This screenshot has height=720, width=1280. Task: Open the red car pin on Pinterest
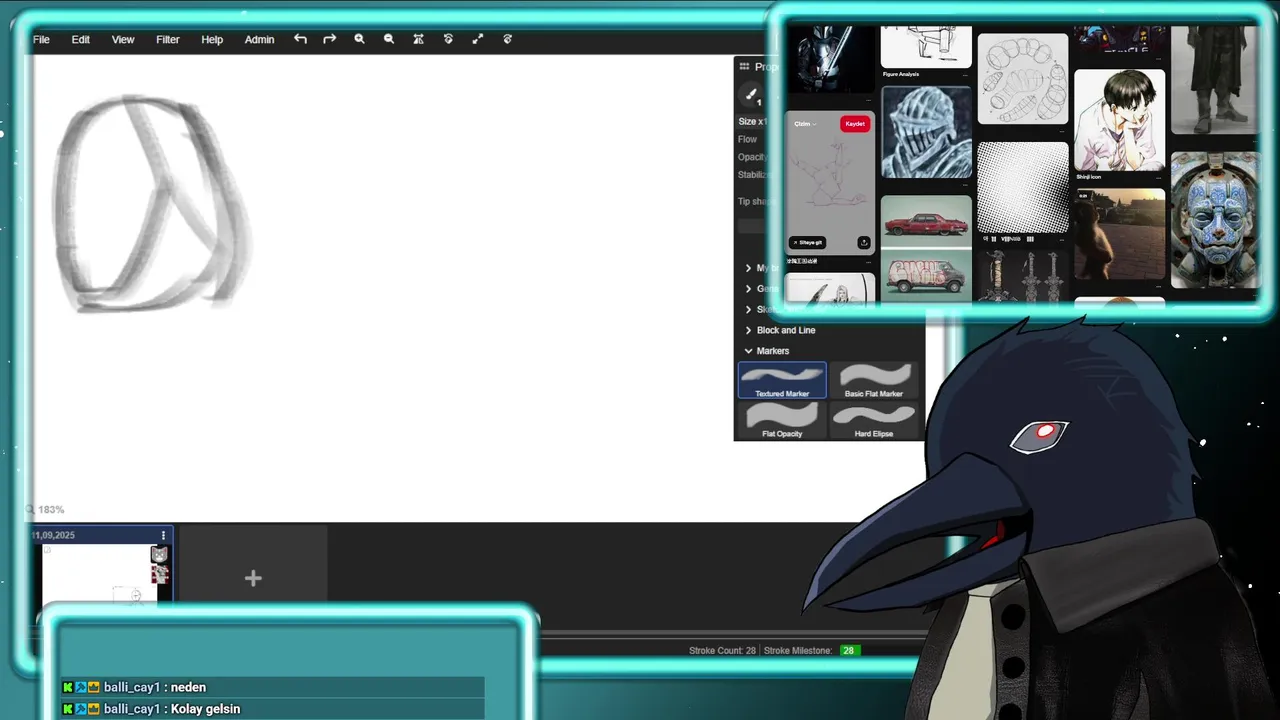tap(926, 221)
